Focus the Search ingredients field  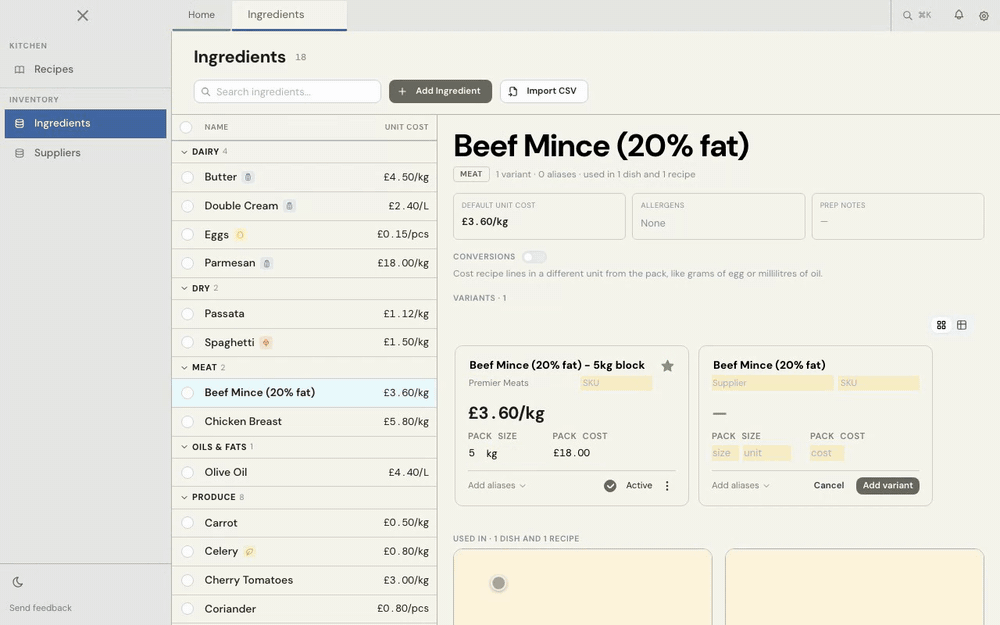click(x=287, y=91)
